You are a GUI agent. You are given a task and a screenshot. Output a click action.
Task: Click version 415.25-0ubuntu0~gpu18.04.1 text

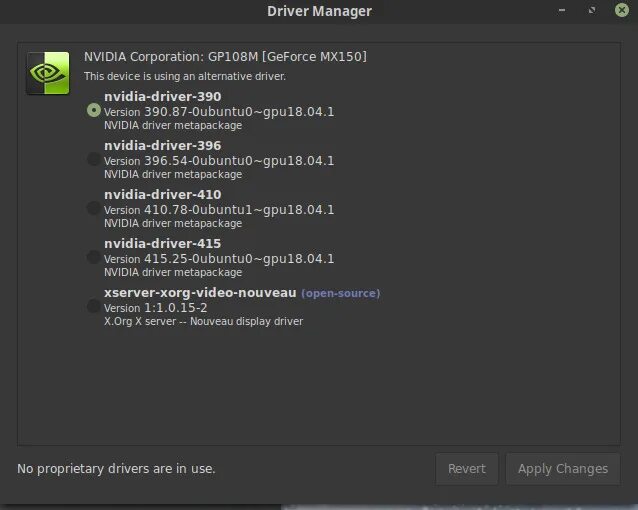219,259
